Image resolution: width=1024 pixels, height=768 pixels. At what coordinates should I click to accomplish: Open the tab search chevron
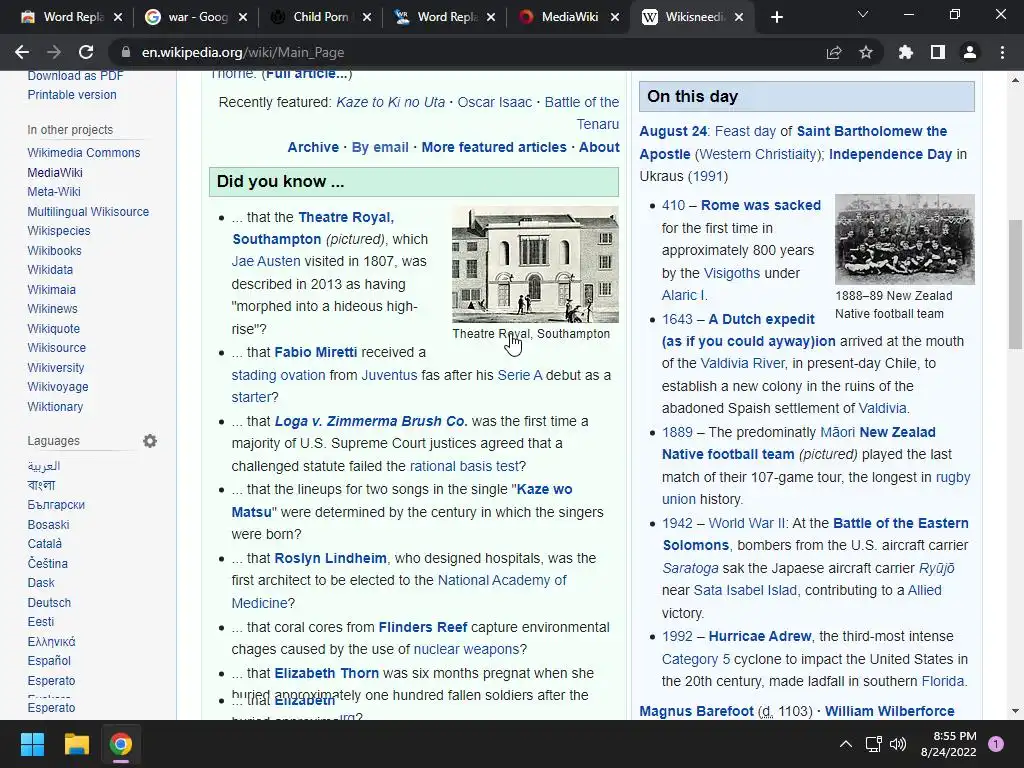(863, 14)
